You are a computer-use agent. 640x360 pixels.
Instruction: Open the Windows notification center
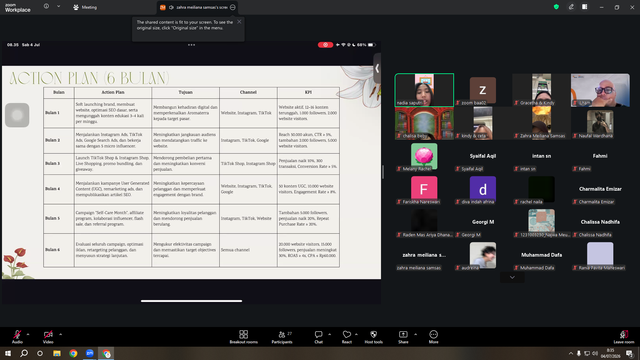629,353
